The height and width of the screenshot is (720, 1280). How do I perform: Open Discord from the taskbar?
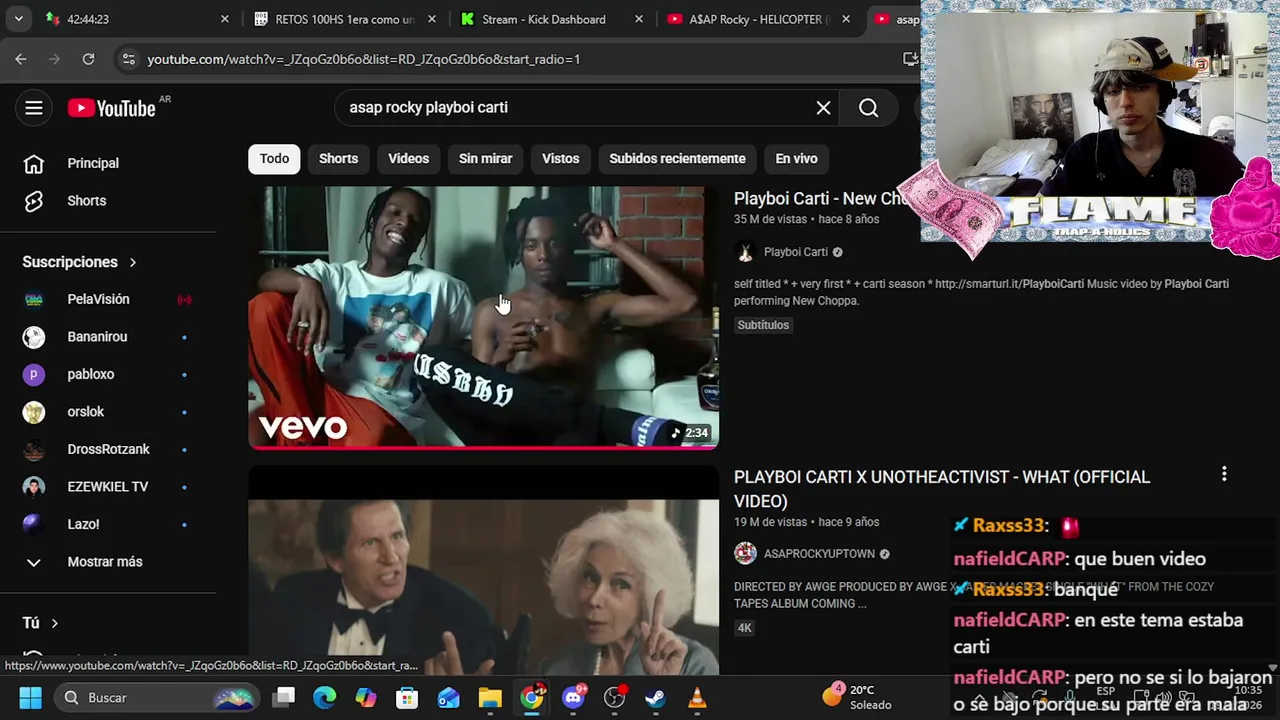point(574,697)
